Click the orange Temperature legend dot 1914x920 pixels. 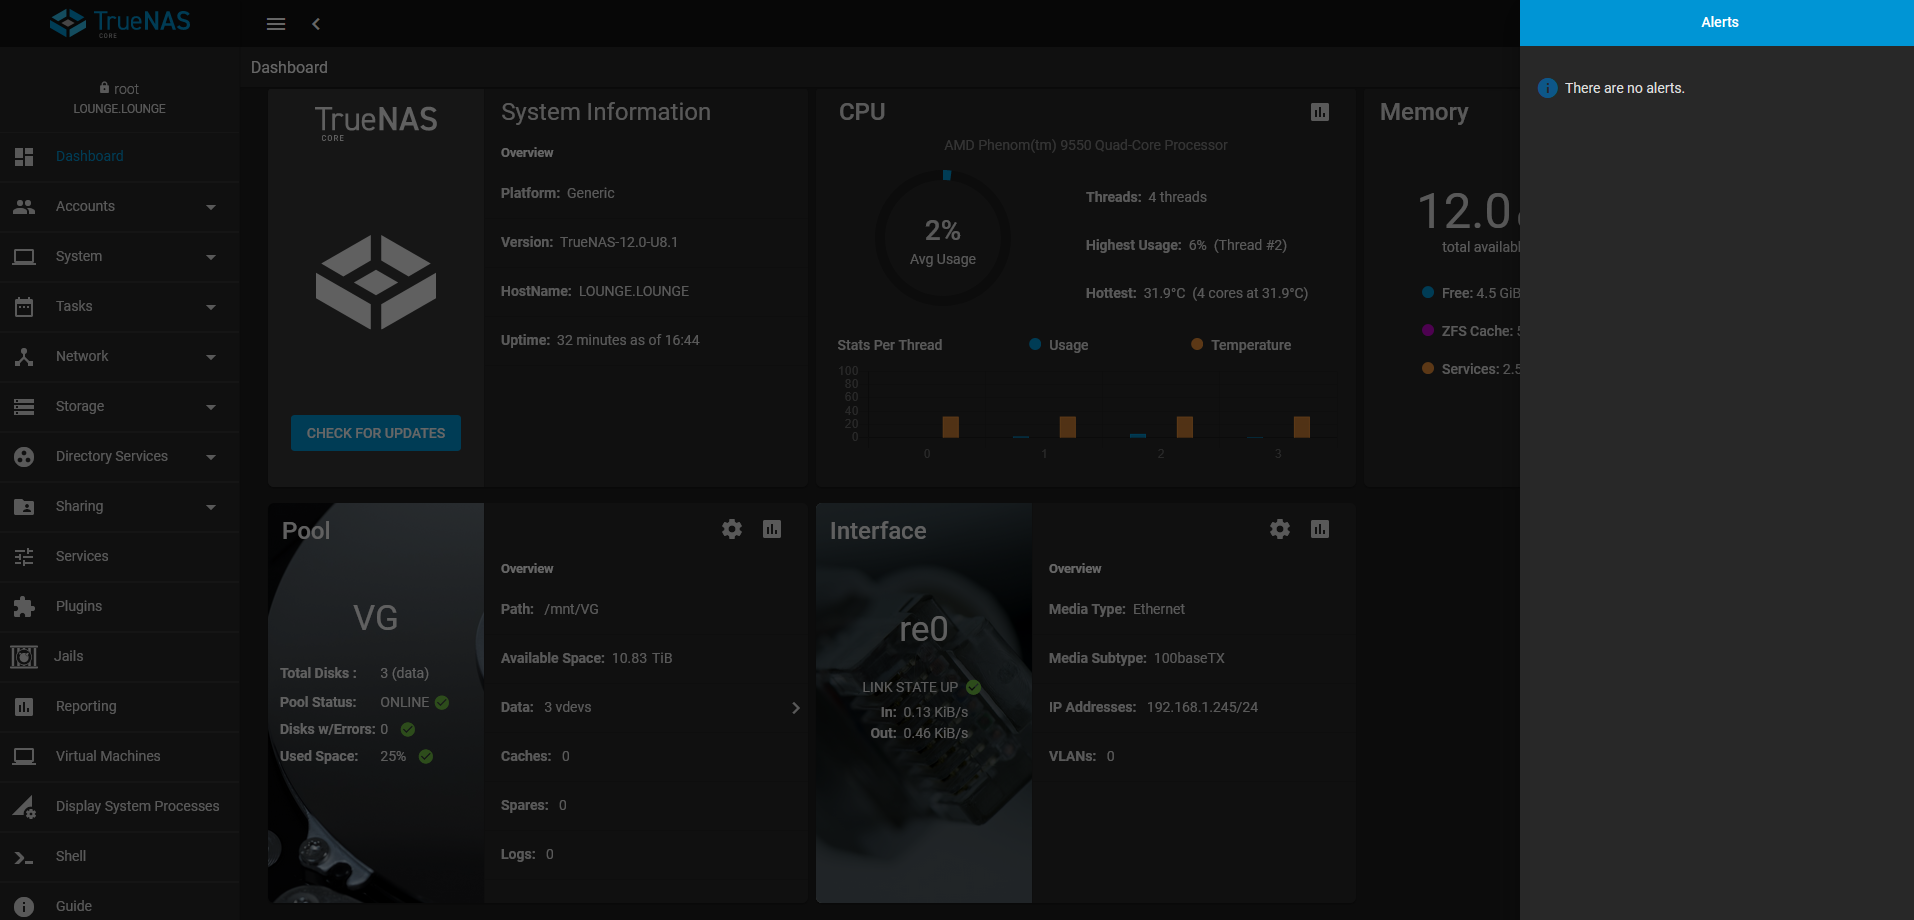(x=1197, y=344)
